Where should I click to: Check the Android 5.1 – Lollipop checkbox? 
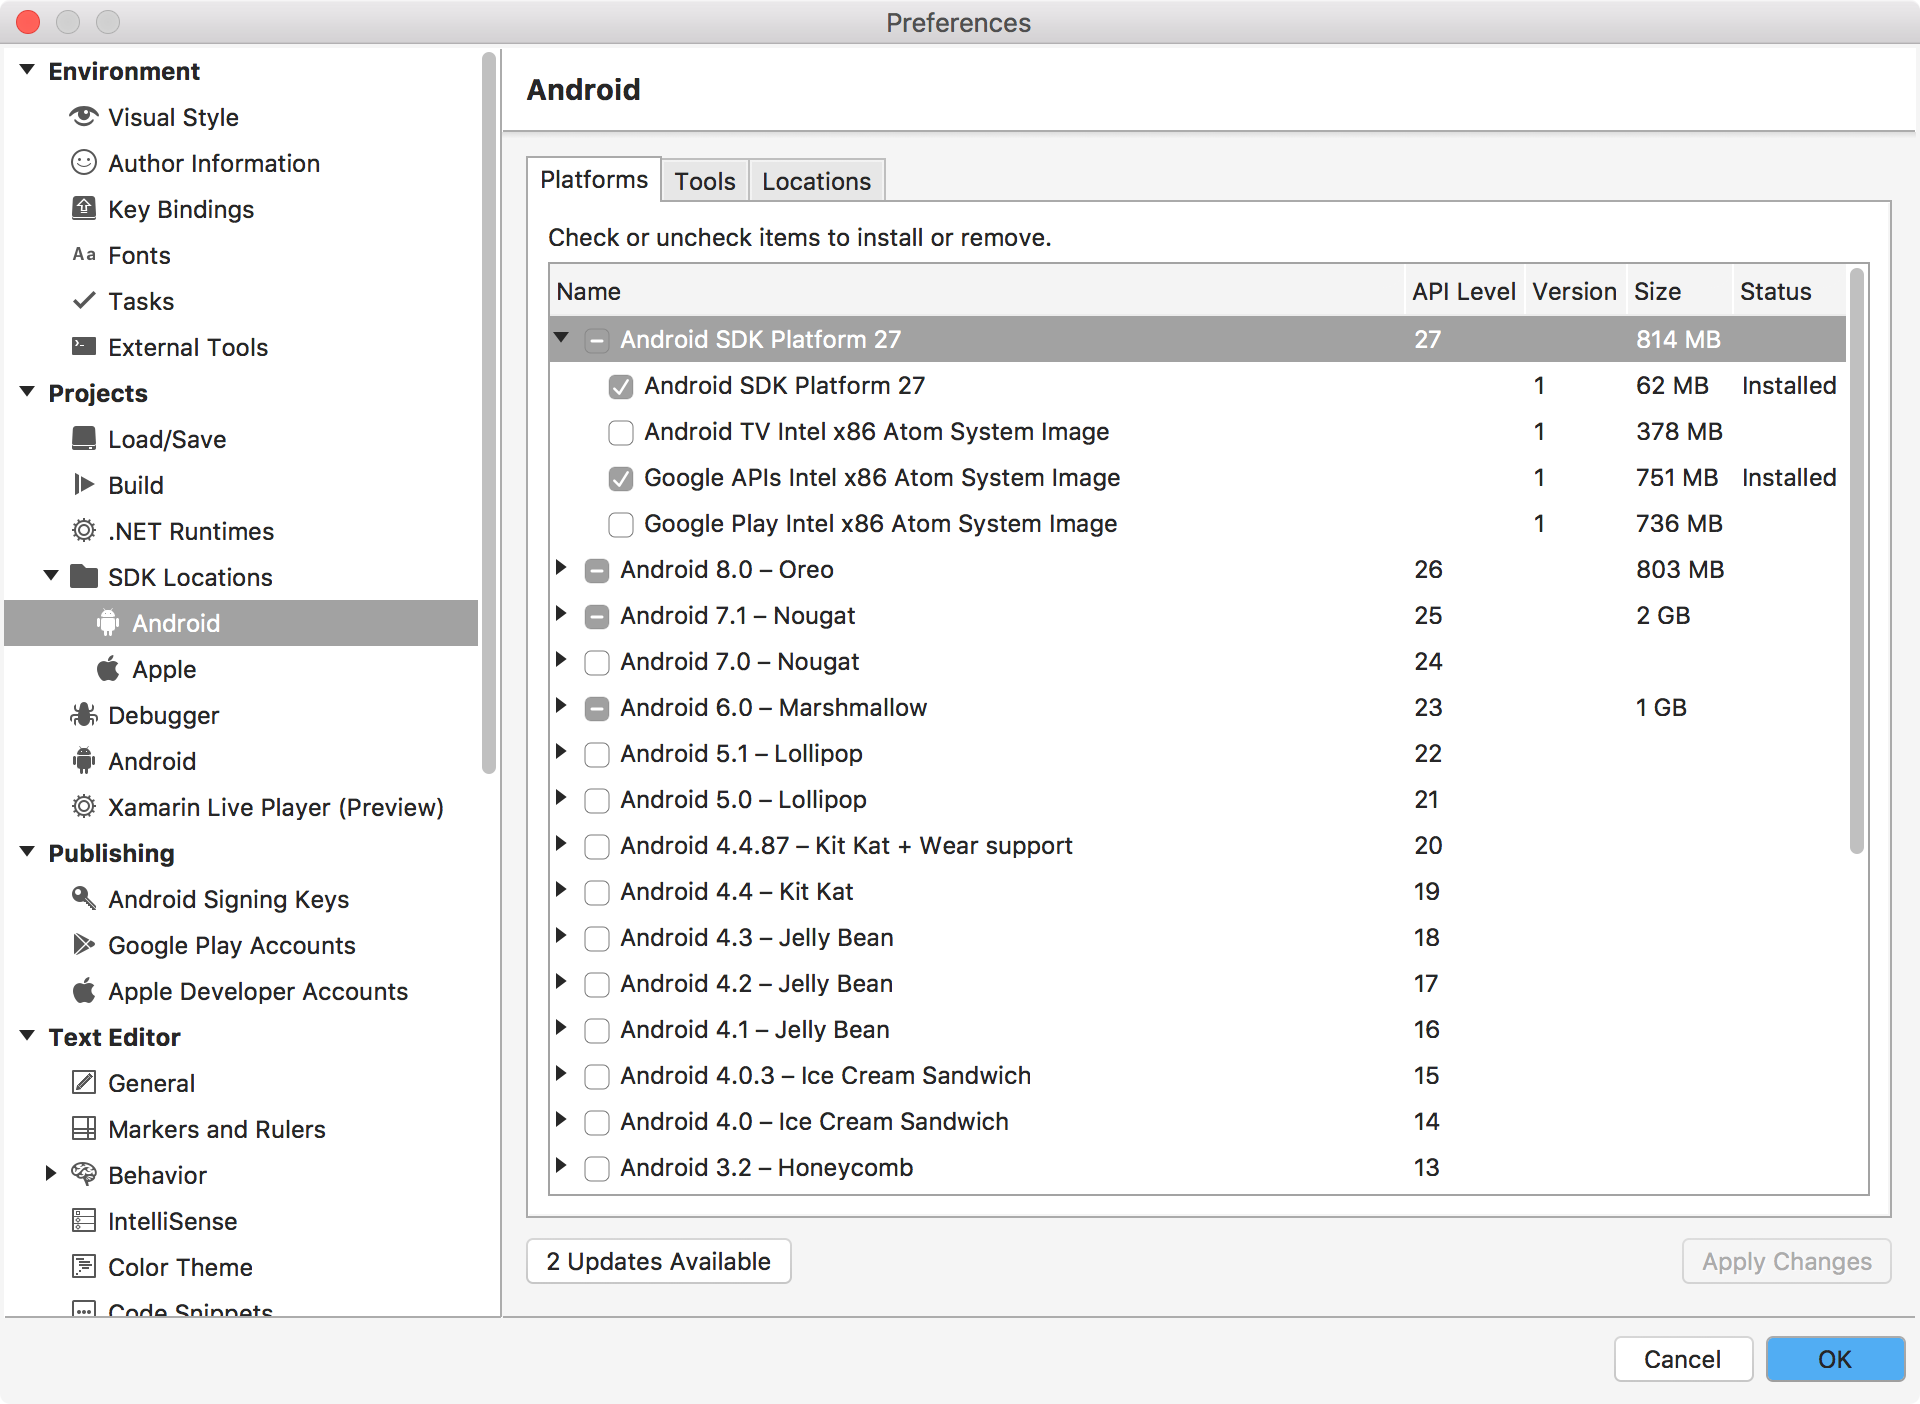pyautogui.click(x=597, y=754)
